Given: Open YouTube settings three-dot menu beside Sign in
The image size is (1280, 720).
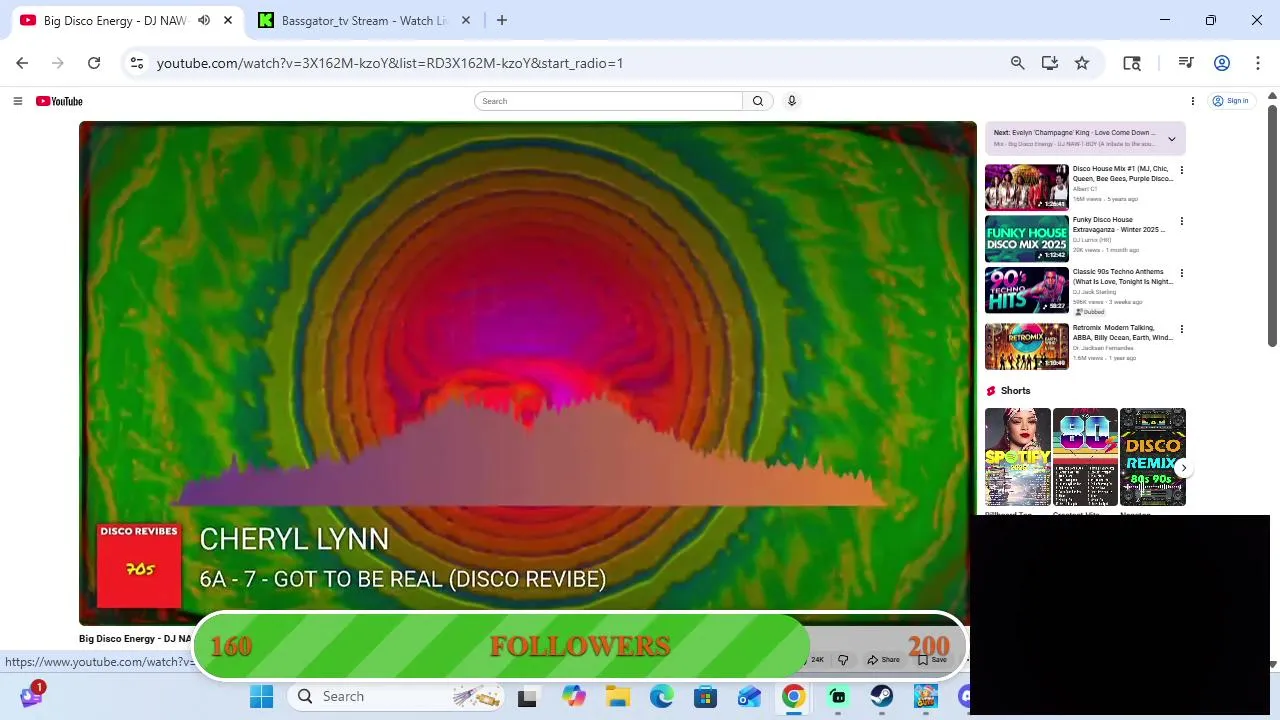Looking at the screenshot, I should [1192, 101].
